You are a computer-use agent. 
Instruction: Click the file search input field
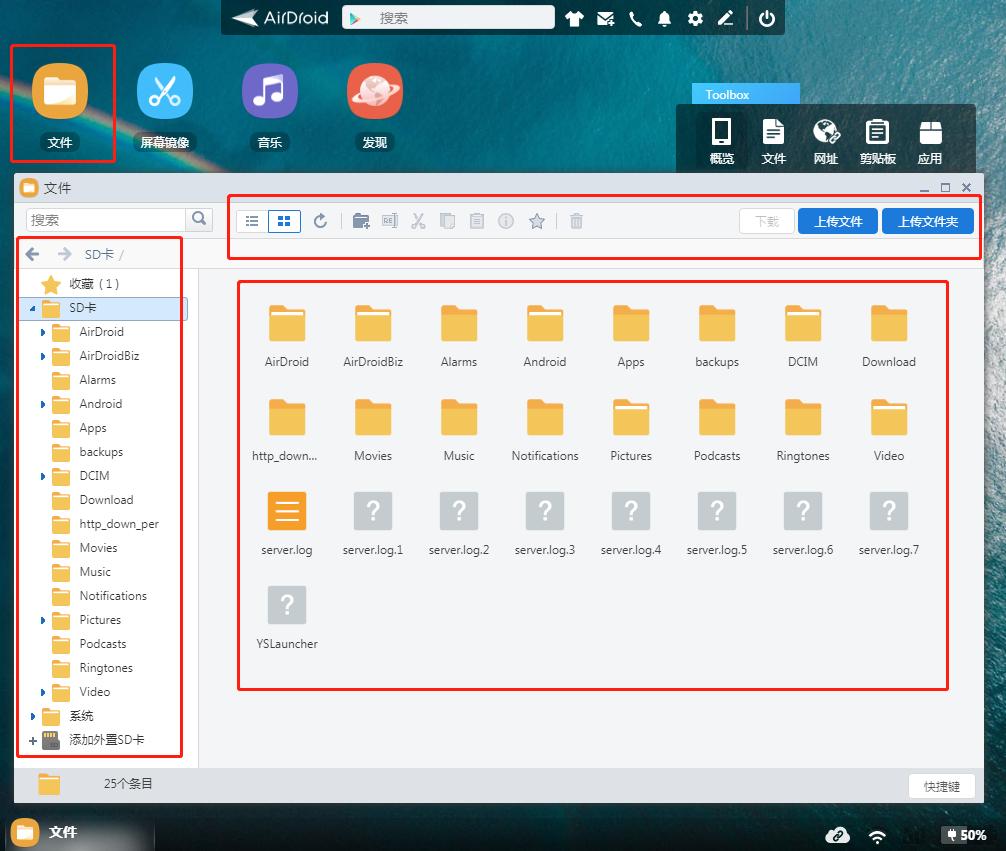click(106, 219)
